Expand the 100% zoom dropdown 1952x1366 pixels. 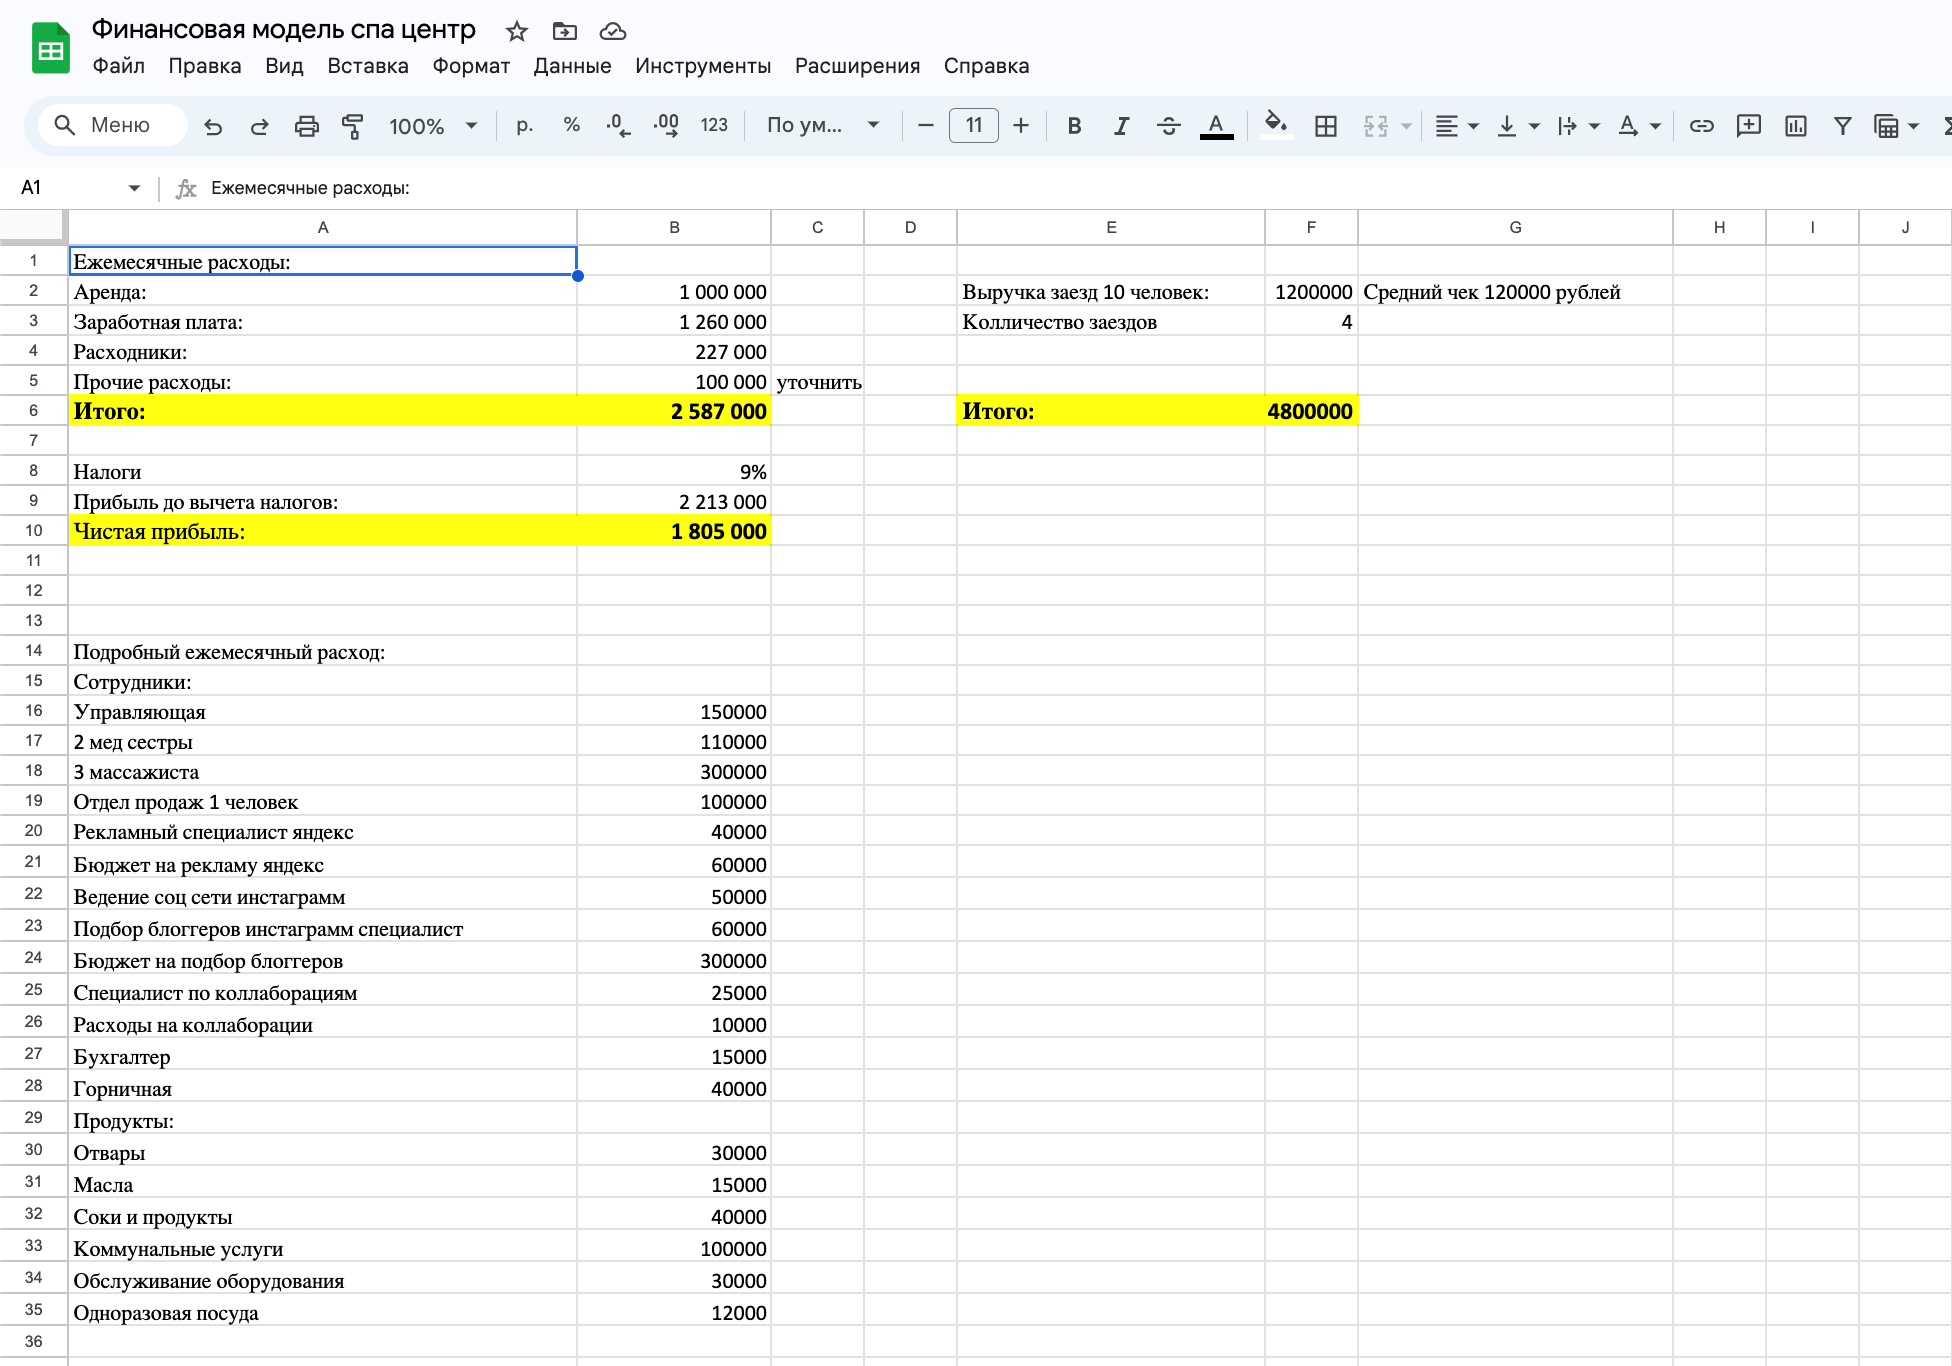pyautogui.click(x=433, y=126)
